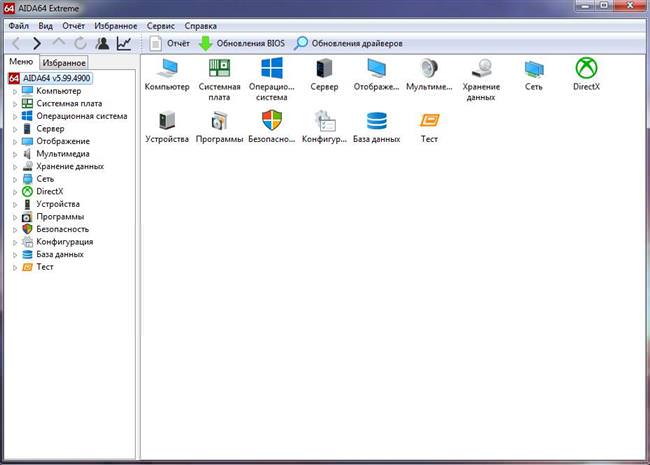Viewport: 650px width, 465px height.
Task: Open the База данных icon in main pane
Action: tap(376, 121)
